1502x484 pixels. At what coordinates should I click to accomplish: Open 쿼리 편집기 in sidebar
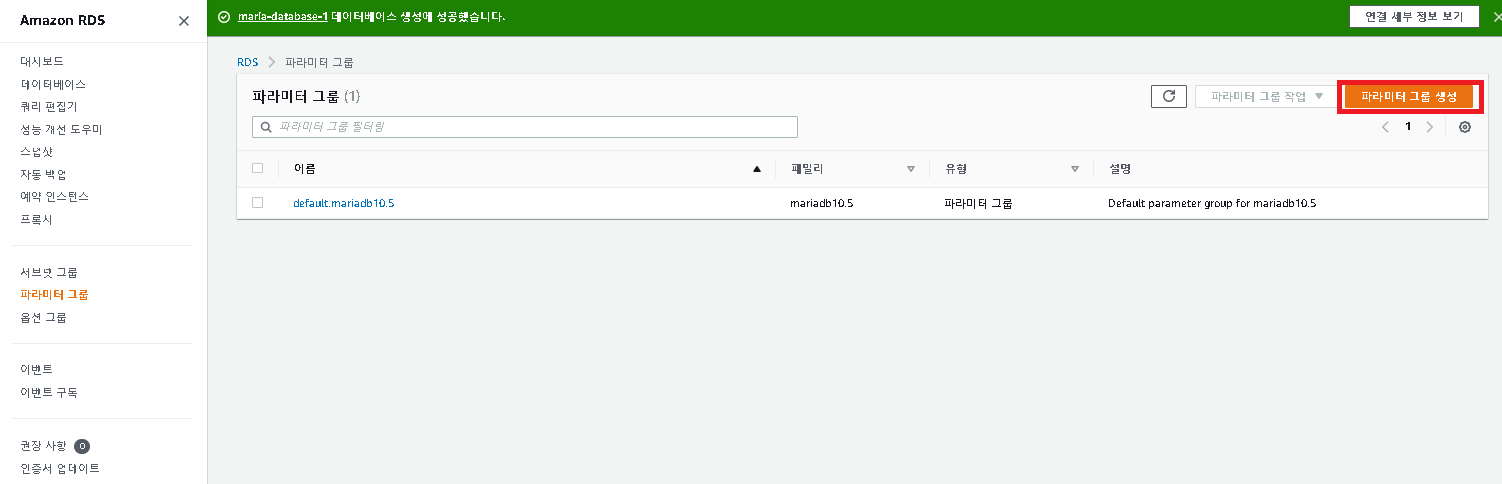tap(49, 107)
